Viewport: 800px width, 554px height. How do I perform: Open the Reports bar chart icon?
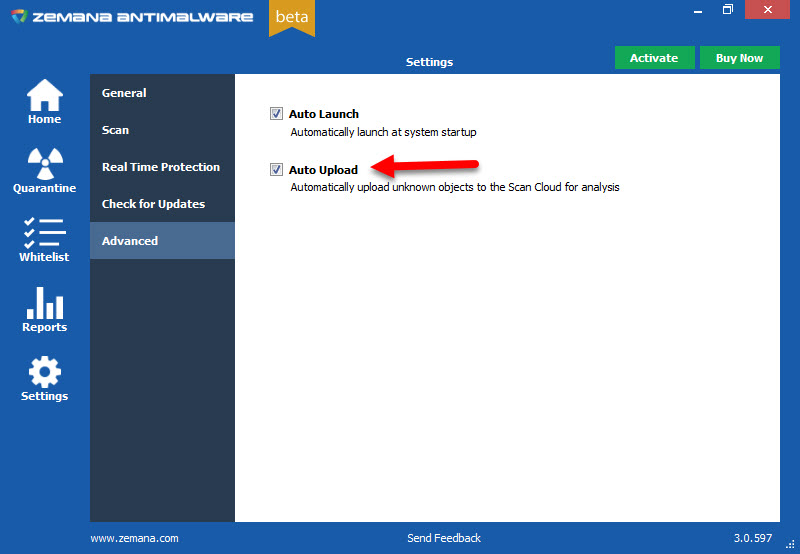pyautogui.click(x=45, y=303)
